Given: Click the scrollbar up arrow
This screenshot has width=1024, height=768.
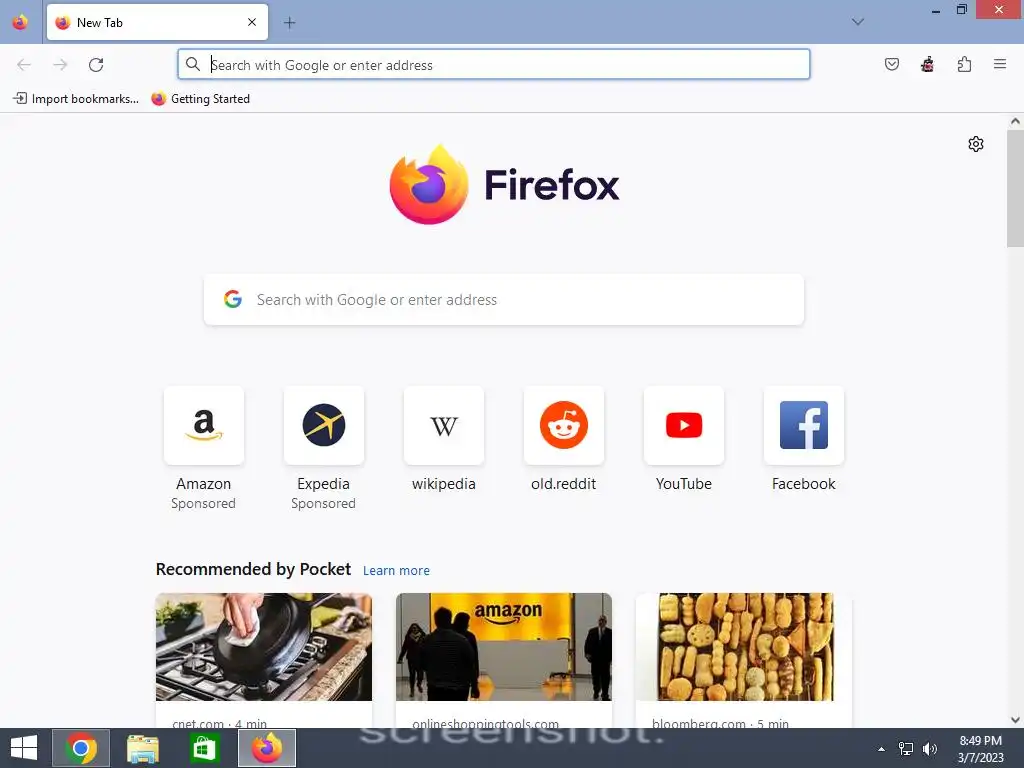Looking at the screenshot, I should pyautogui.click(x=1015, y=121).
